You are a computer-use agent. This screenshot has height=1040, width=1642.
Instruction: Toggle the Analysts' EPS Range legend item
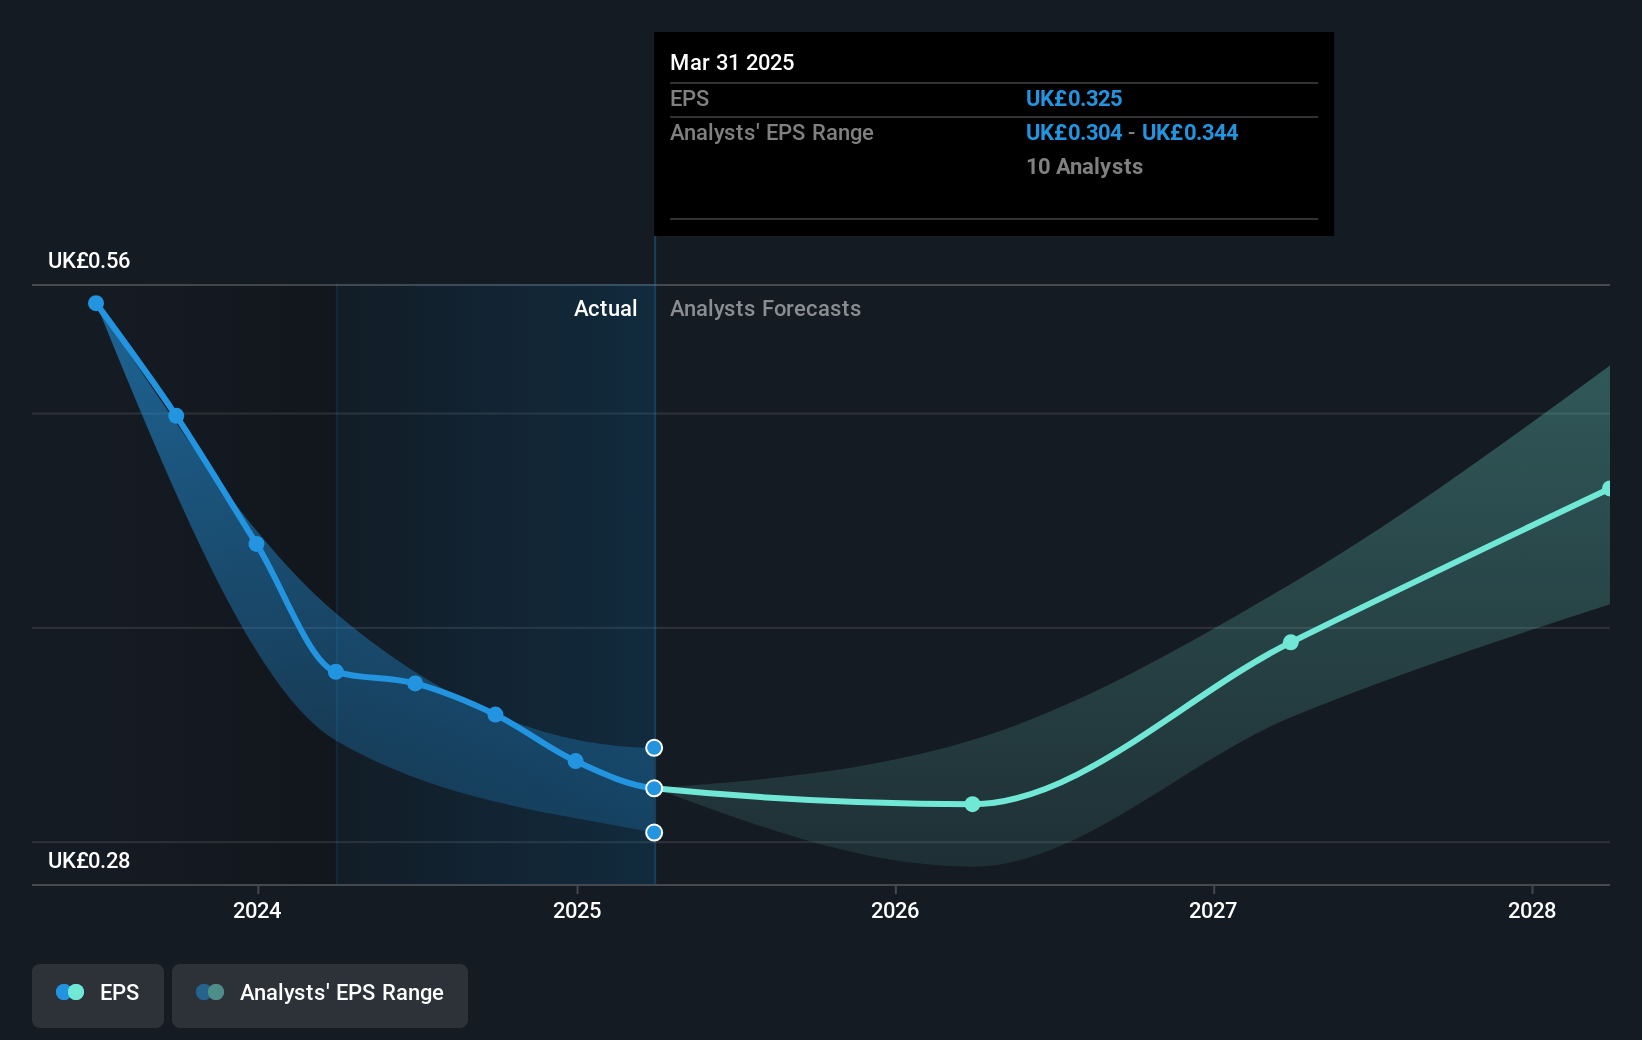319,993
